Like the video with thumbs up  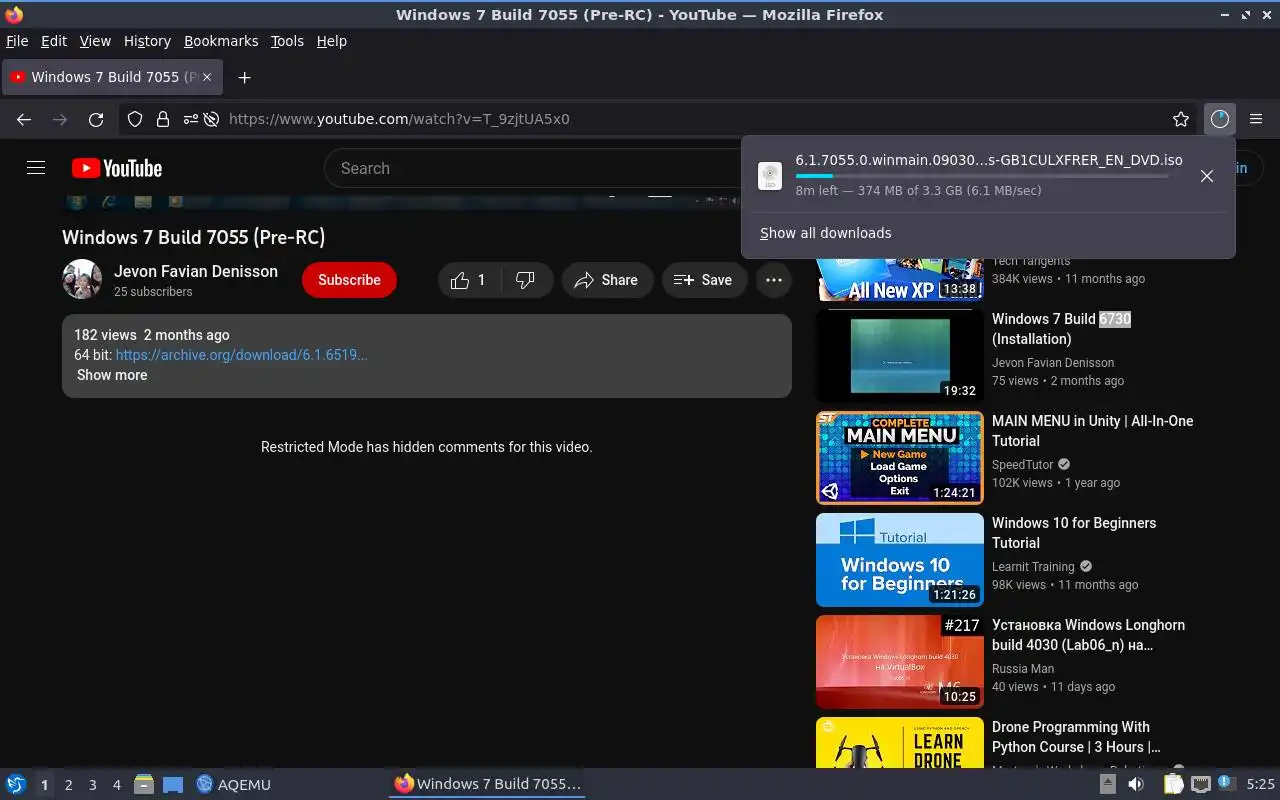[467, 280]
